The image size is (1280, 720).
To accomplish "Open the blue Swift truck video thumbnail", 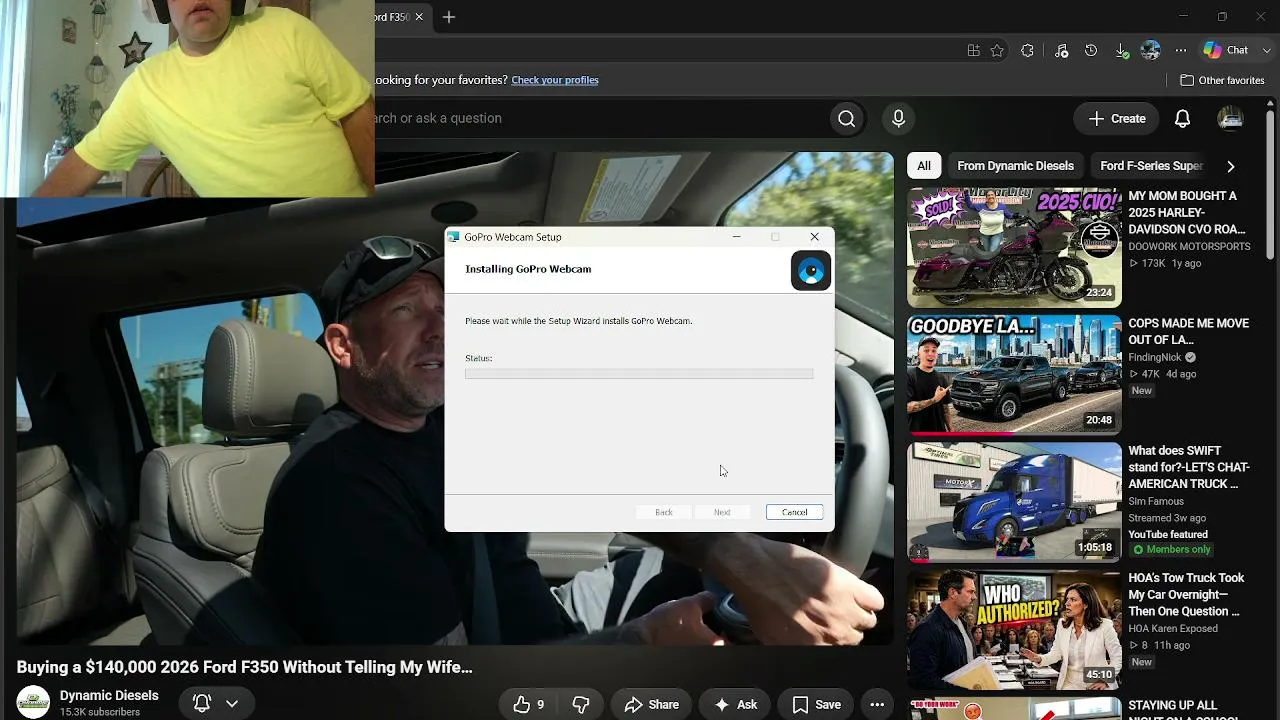I will coord(1014,502).
